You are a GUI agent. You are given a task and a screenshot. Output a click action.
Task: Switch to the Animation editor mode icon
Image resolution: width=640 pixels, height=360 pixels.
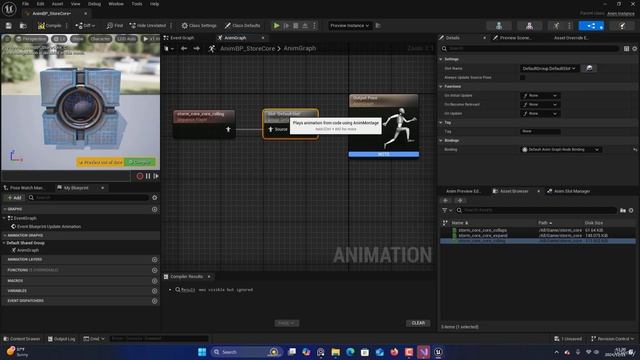click(556, 26)
